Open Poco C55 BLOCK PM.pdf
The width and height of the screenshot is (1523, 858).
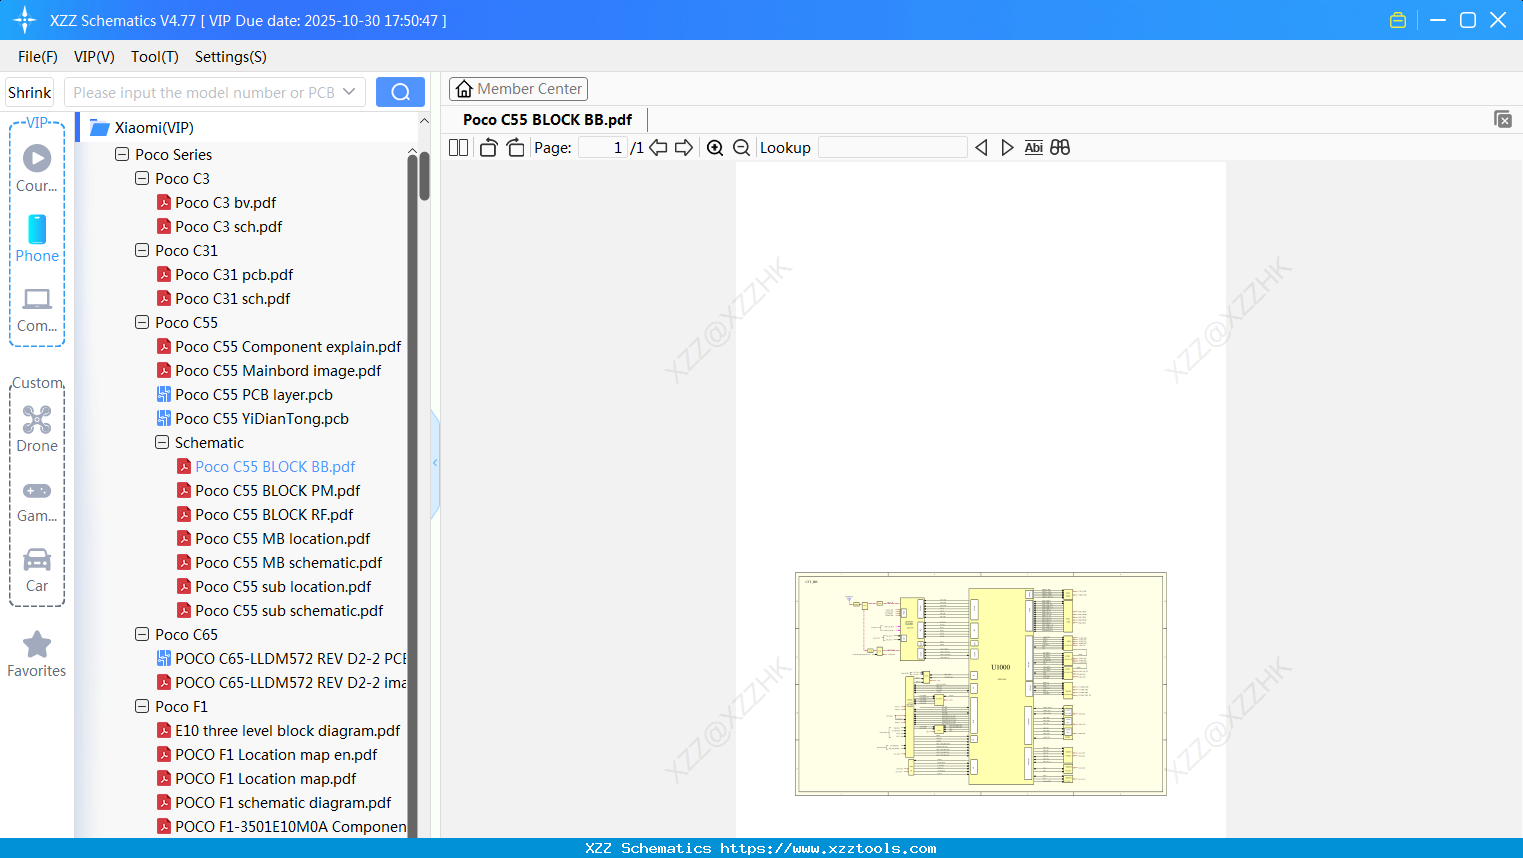(x=277, y=491)
